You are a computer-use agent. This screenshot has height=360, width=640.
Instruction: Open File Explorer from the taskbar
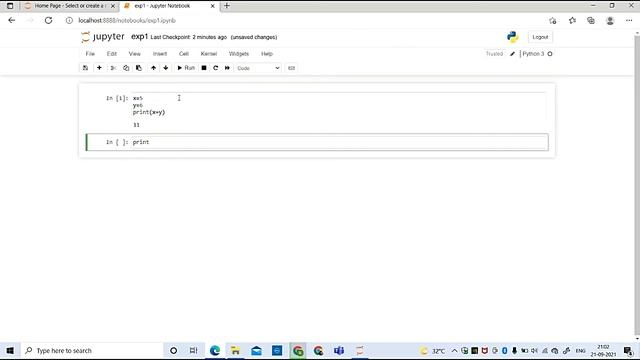tap(236, 351)
